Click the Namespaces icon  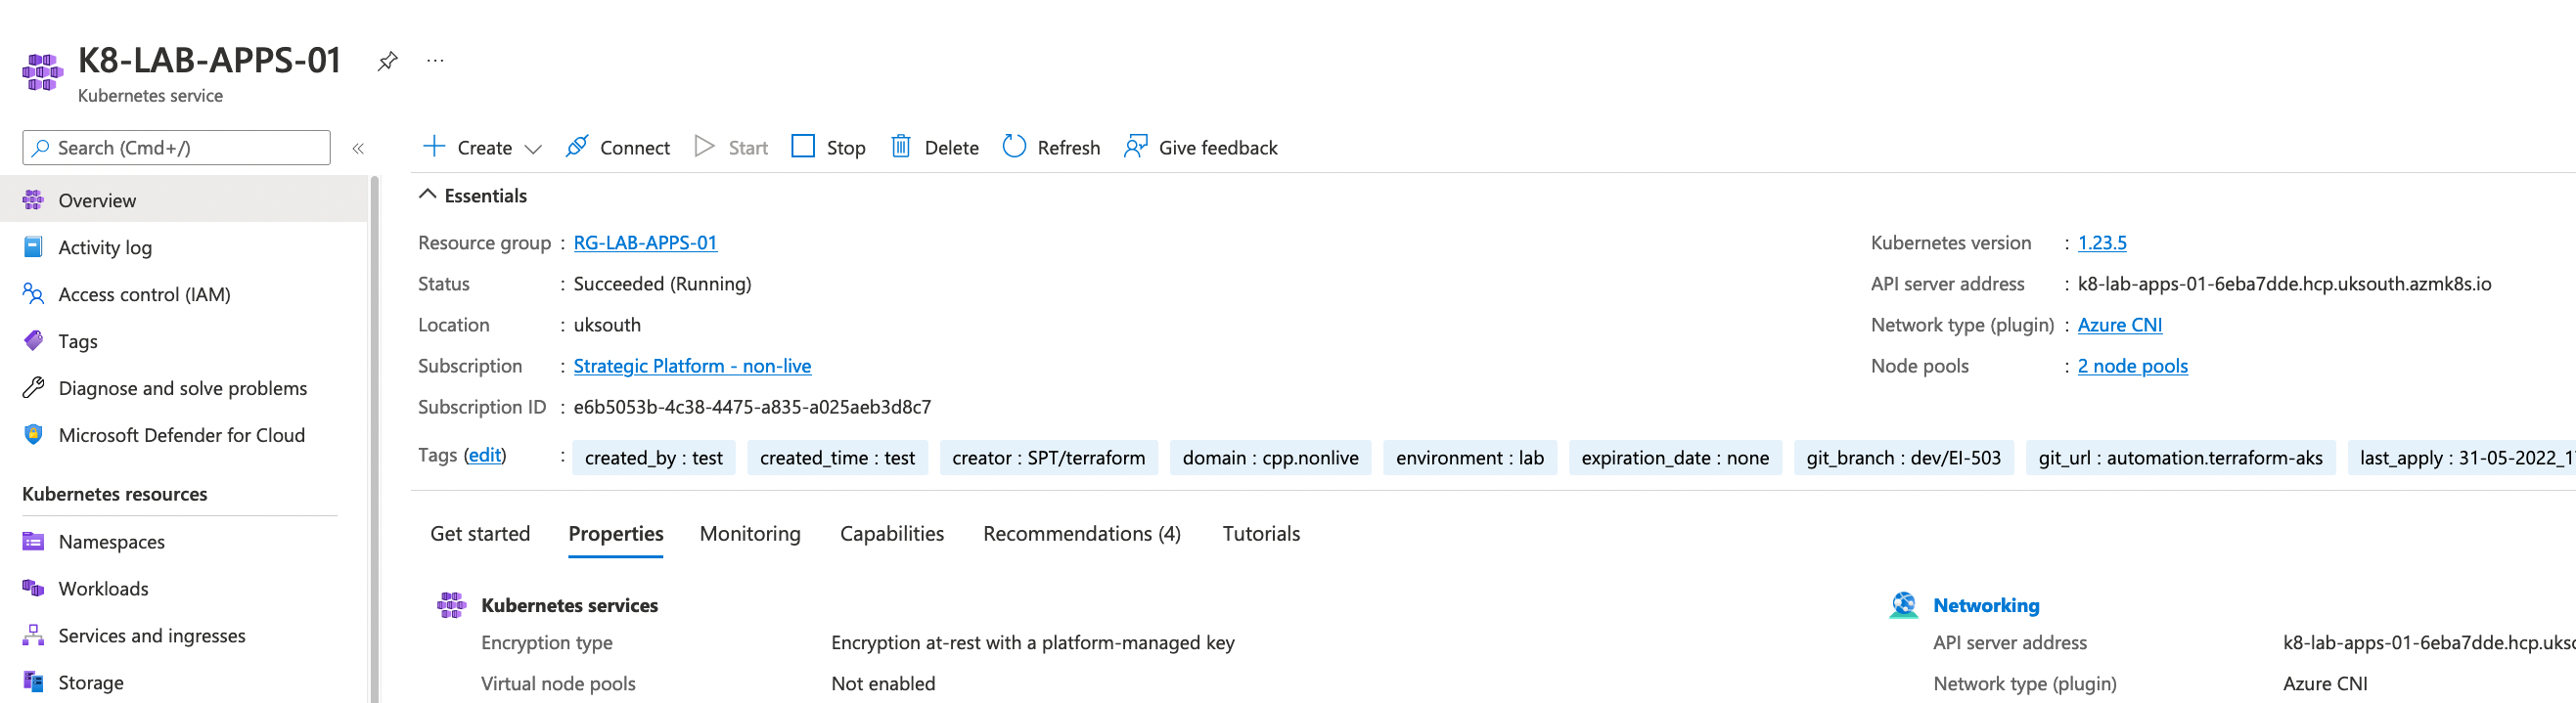[33, 542]
